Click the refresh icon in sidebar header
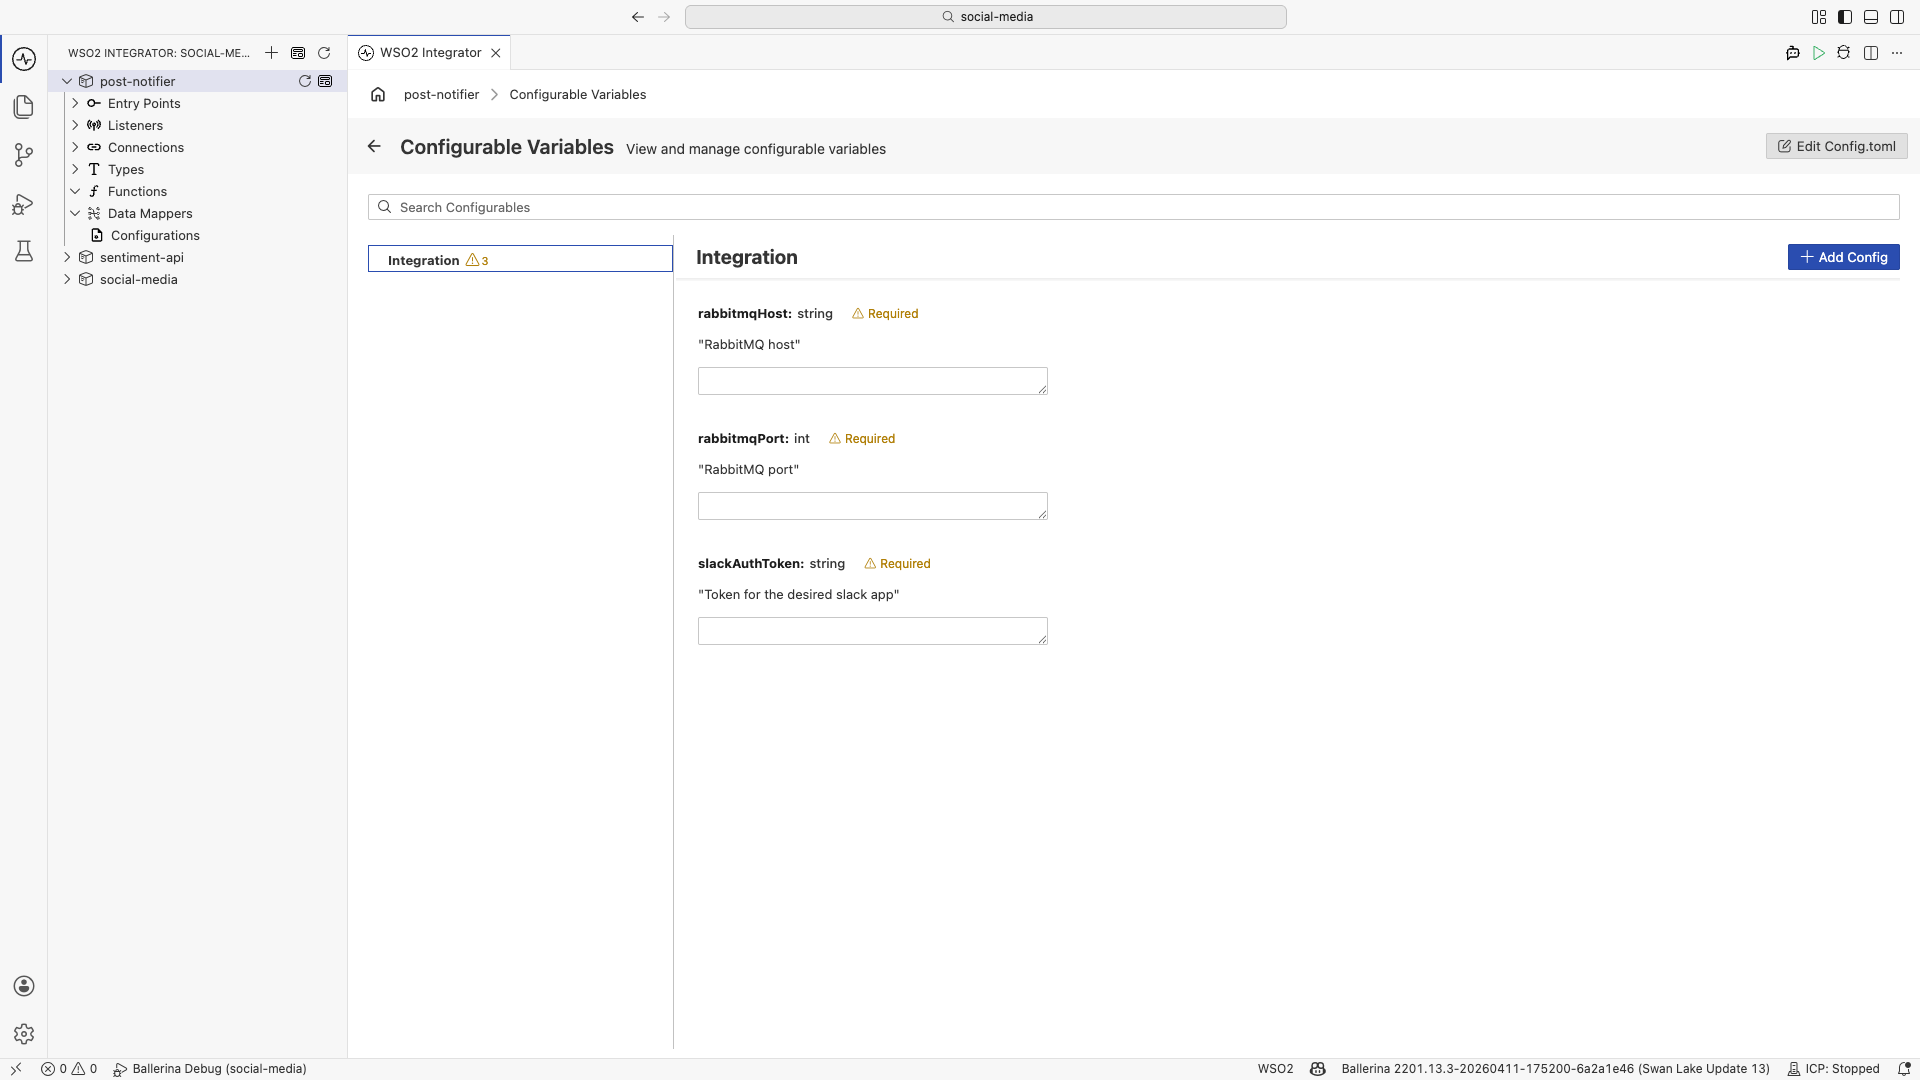Viewport: 1920px width, 1080px height. coord(324,53)
